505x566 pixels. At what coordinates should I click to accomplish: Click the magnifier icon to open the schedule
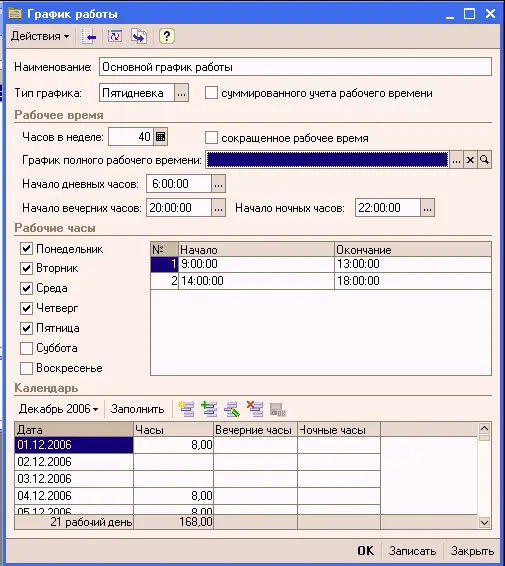[484, 160]
